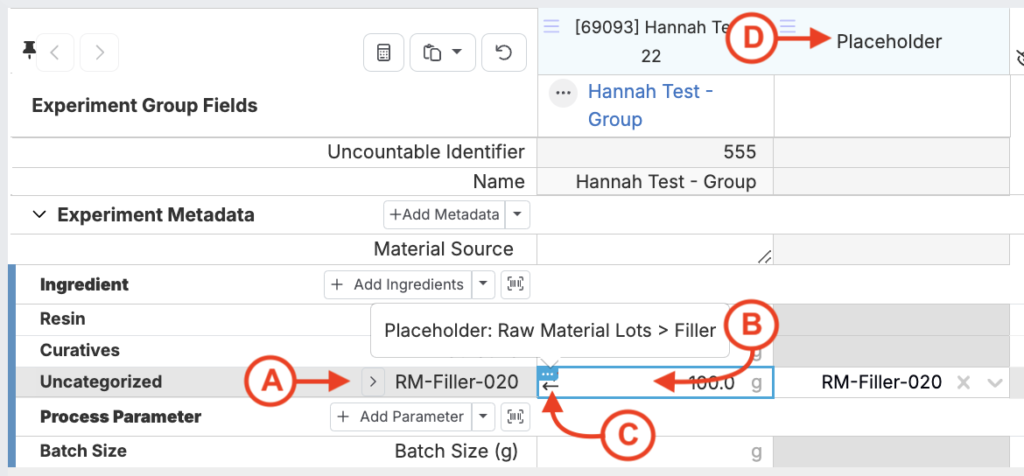This screenshot has width=1024, height=476.
Task: Select the Name cell Hannah Test - Group
Action: pos(655,181)
